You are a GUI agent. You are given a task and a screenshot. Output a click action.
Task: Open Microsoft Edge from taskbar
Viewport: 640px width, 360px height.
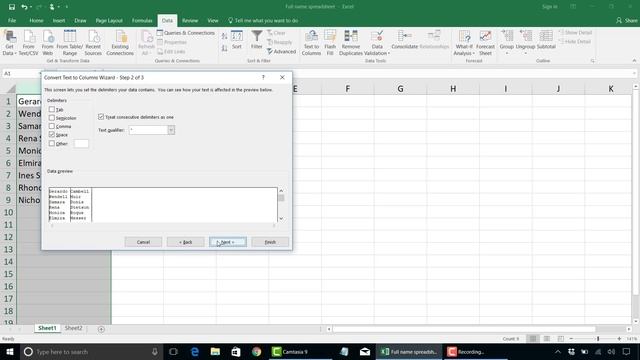tap(195, 351)
